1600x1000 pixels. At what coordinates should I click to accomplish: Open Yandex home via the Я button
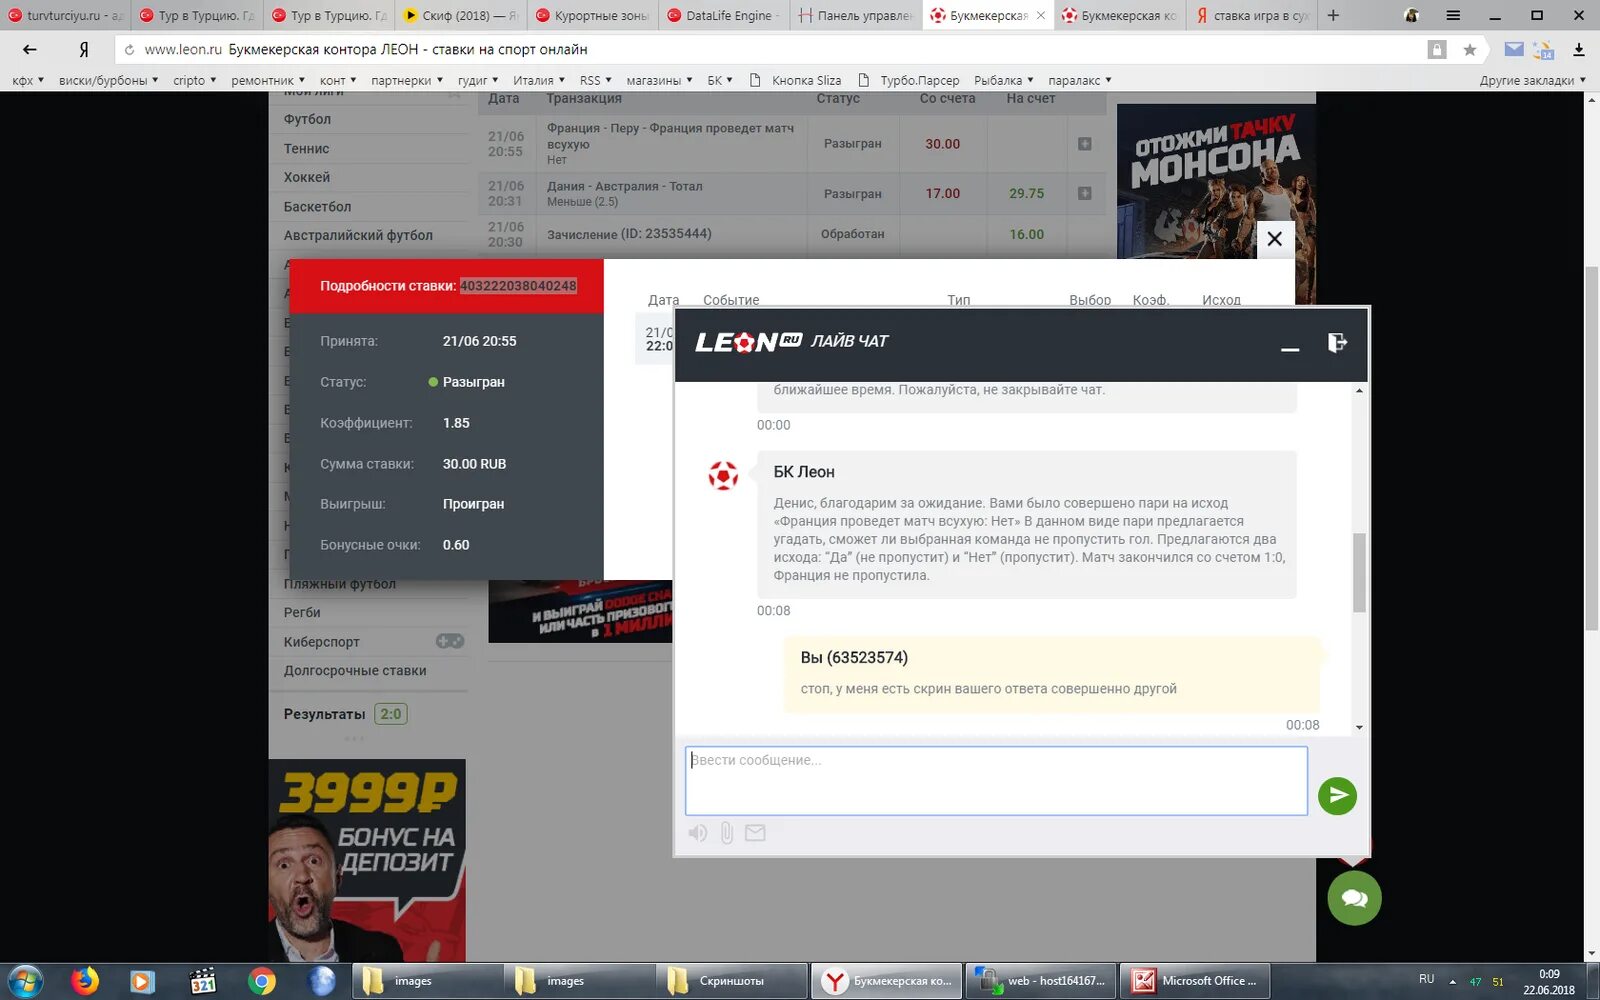(84, 49)
